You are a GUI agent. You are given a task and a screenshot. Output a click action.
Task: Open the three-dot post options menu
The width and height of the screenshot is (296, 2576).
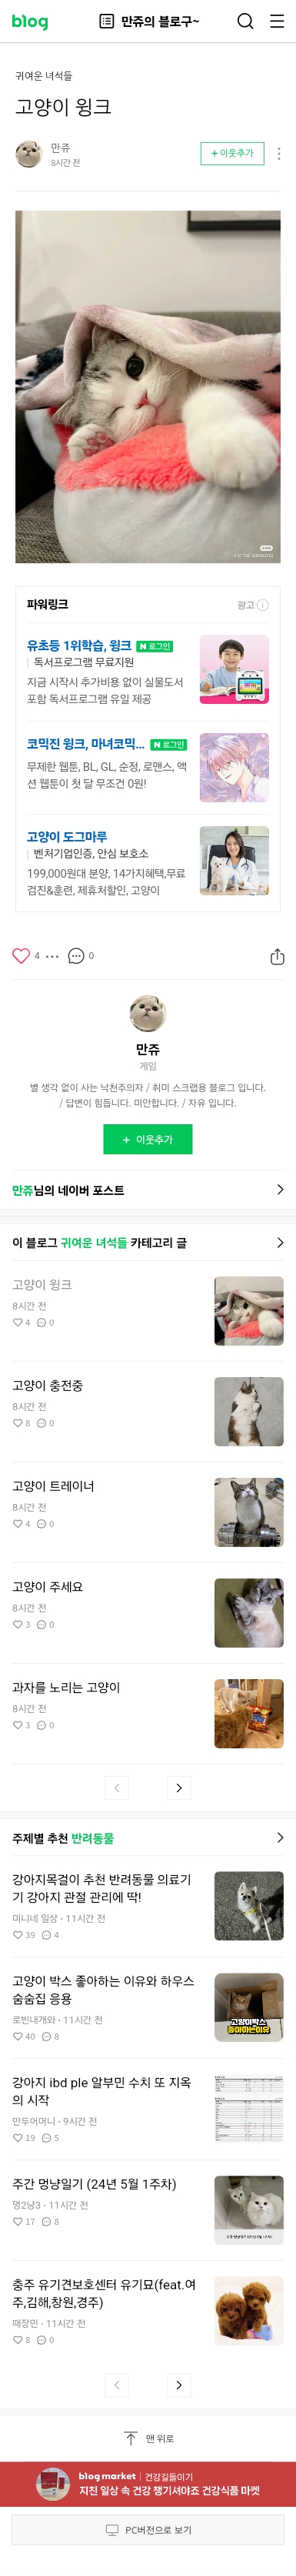pos(279,153)
